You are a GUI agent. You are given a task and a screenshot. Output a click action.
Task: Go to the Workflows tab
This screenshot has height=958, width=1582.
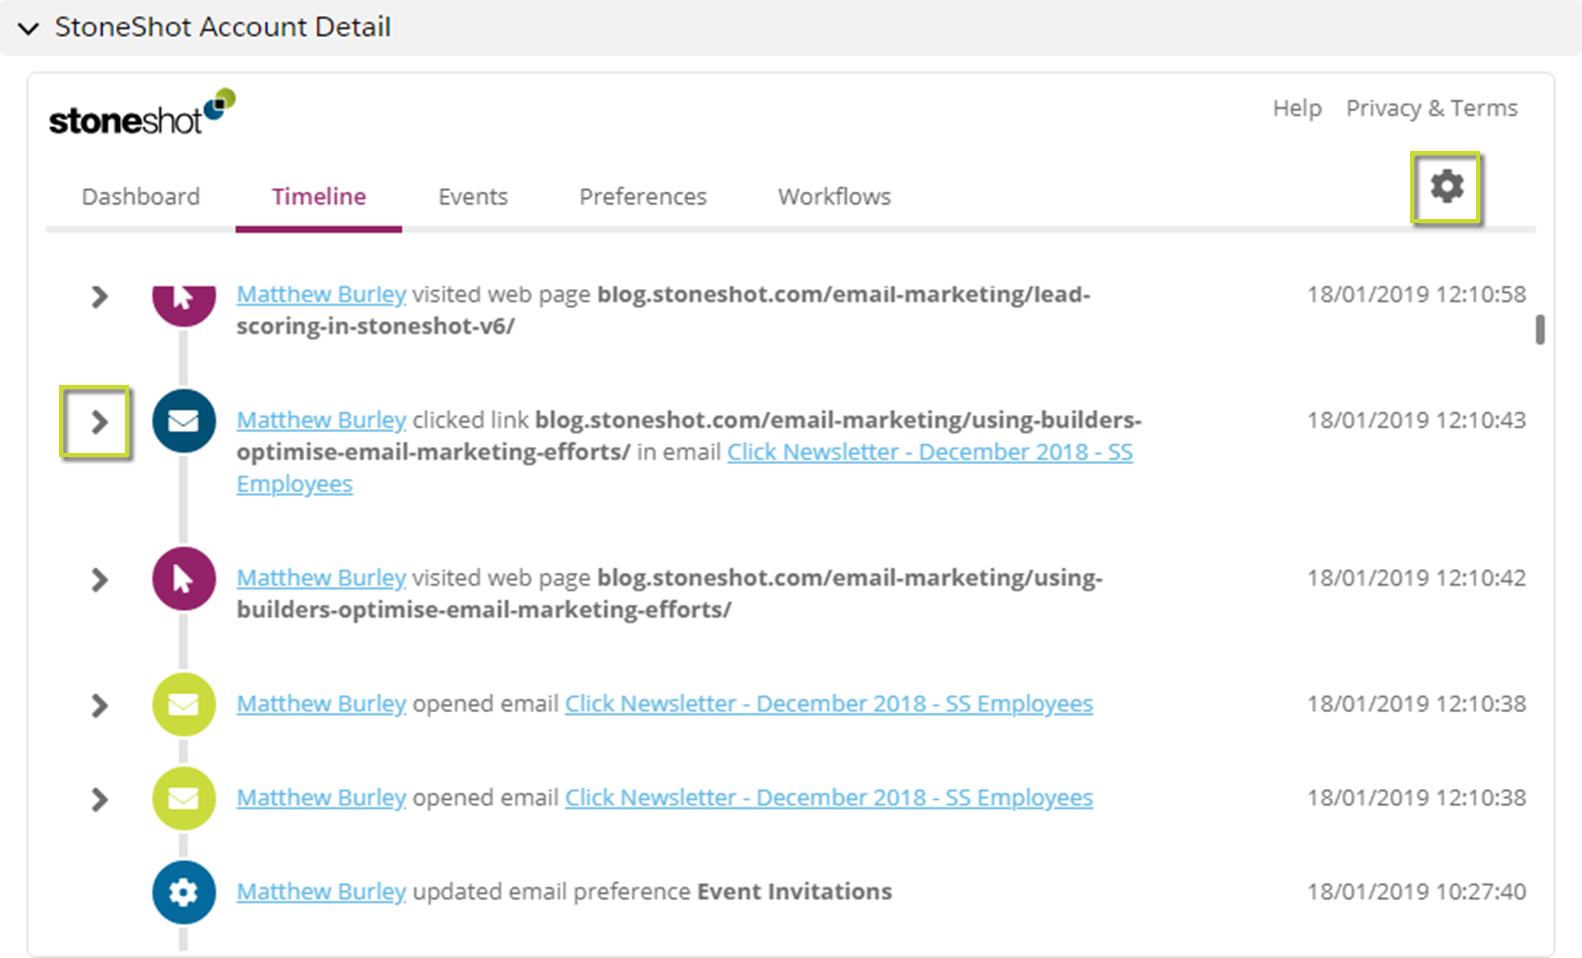tap(835, 196)
